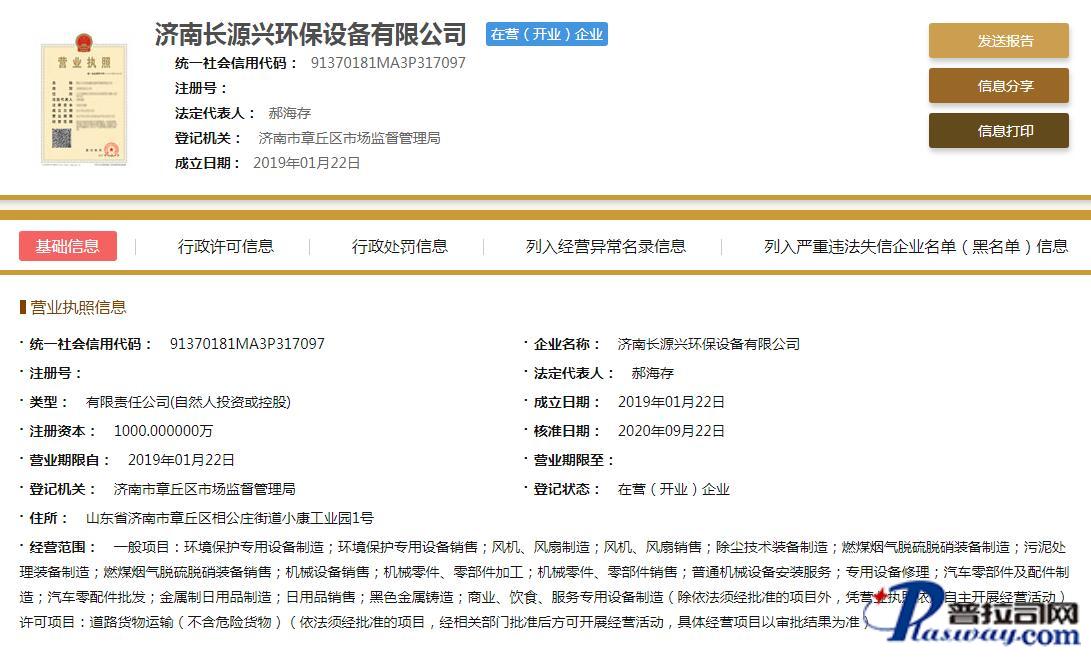Open the 列入严重违法失信企业名单（黑名单）信息 tab
Screen dimensions: 1091x658
(916, 246)
